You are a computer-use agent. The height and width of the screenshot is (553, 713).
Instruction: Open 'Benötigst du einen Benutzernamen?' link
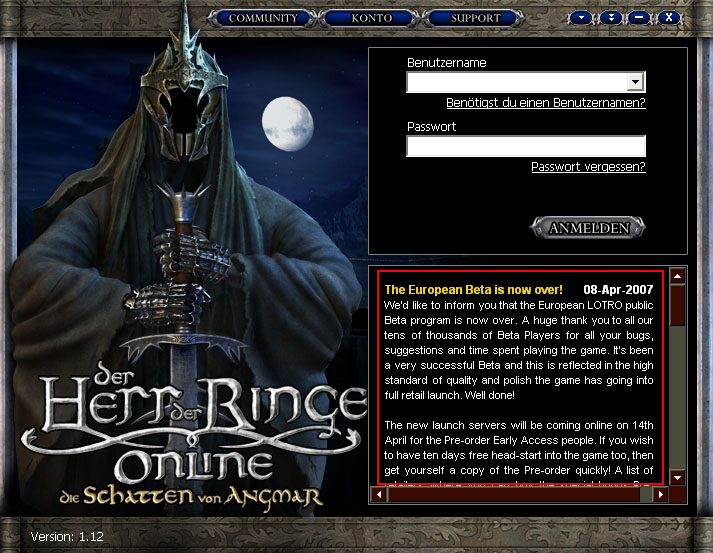(x=546, y=103)
